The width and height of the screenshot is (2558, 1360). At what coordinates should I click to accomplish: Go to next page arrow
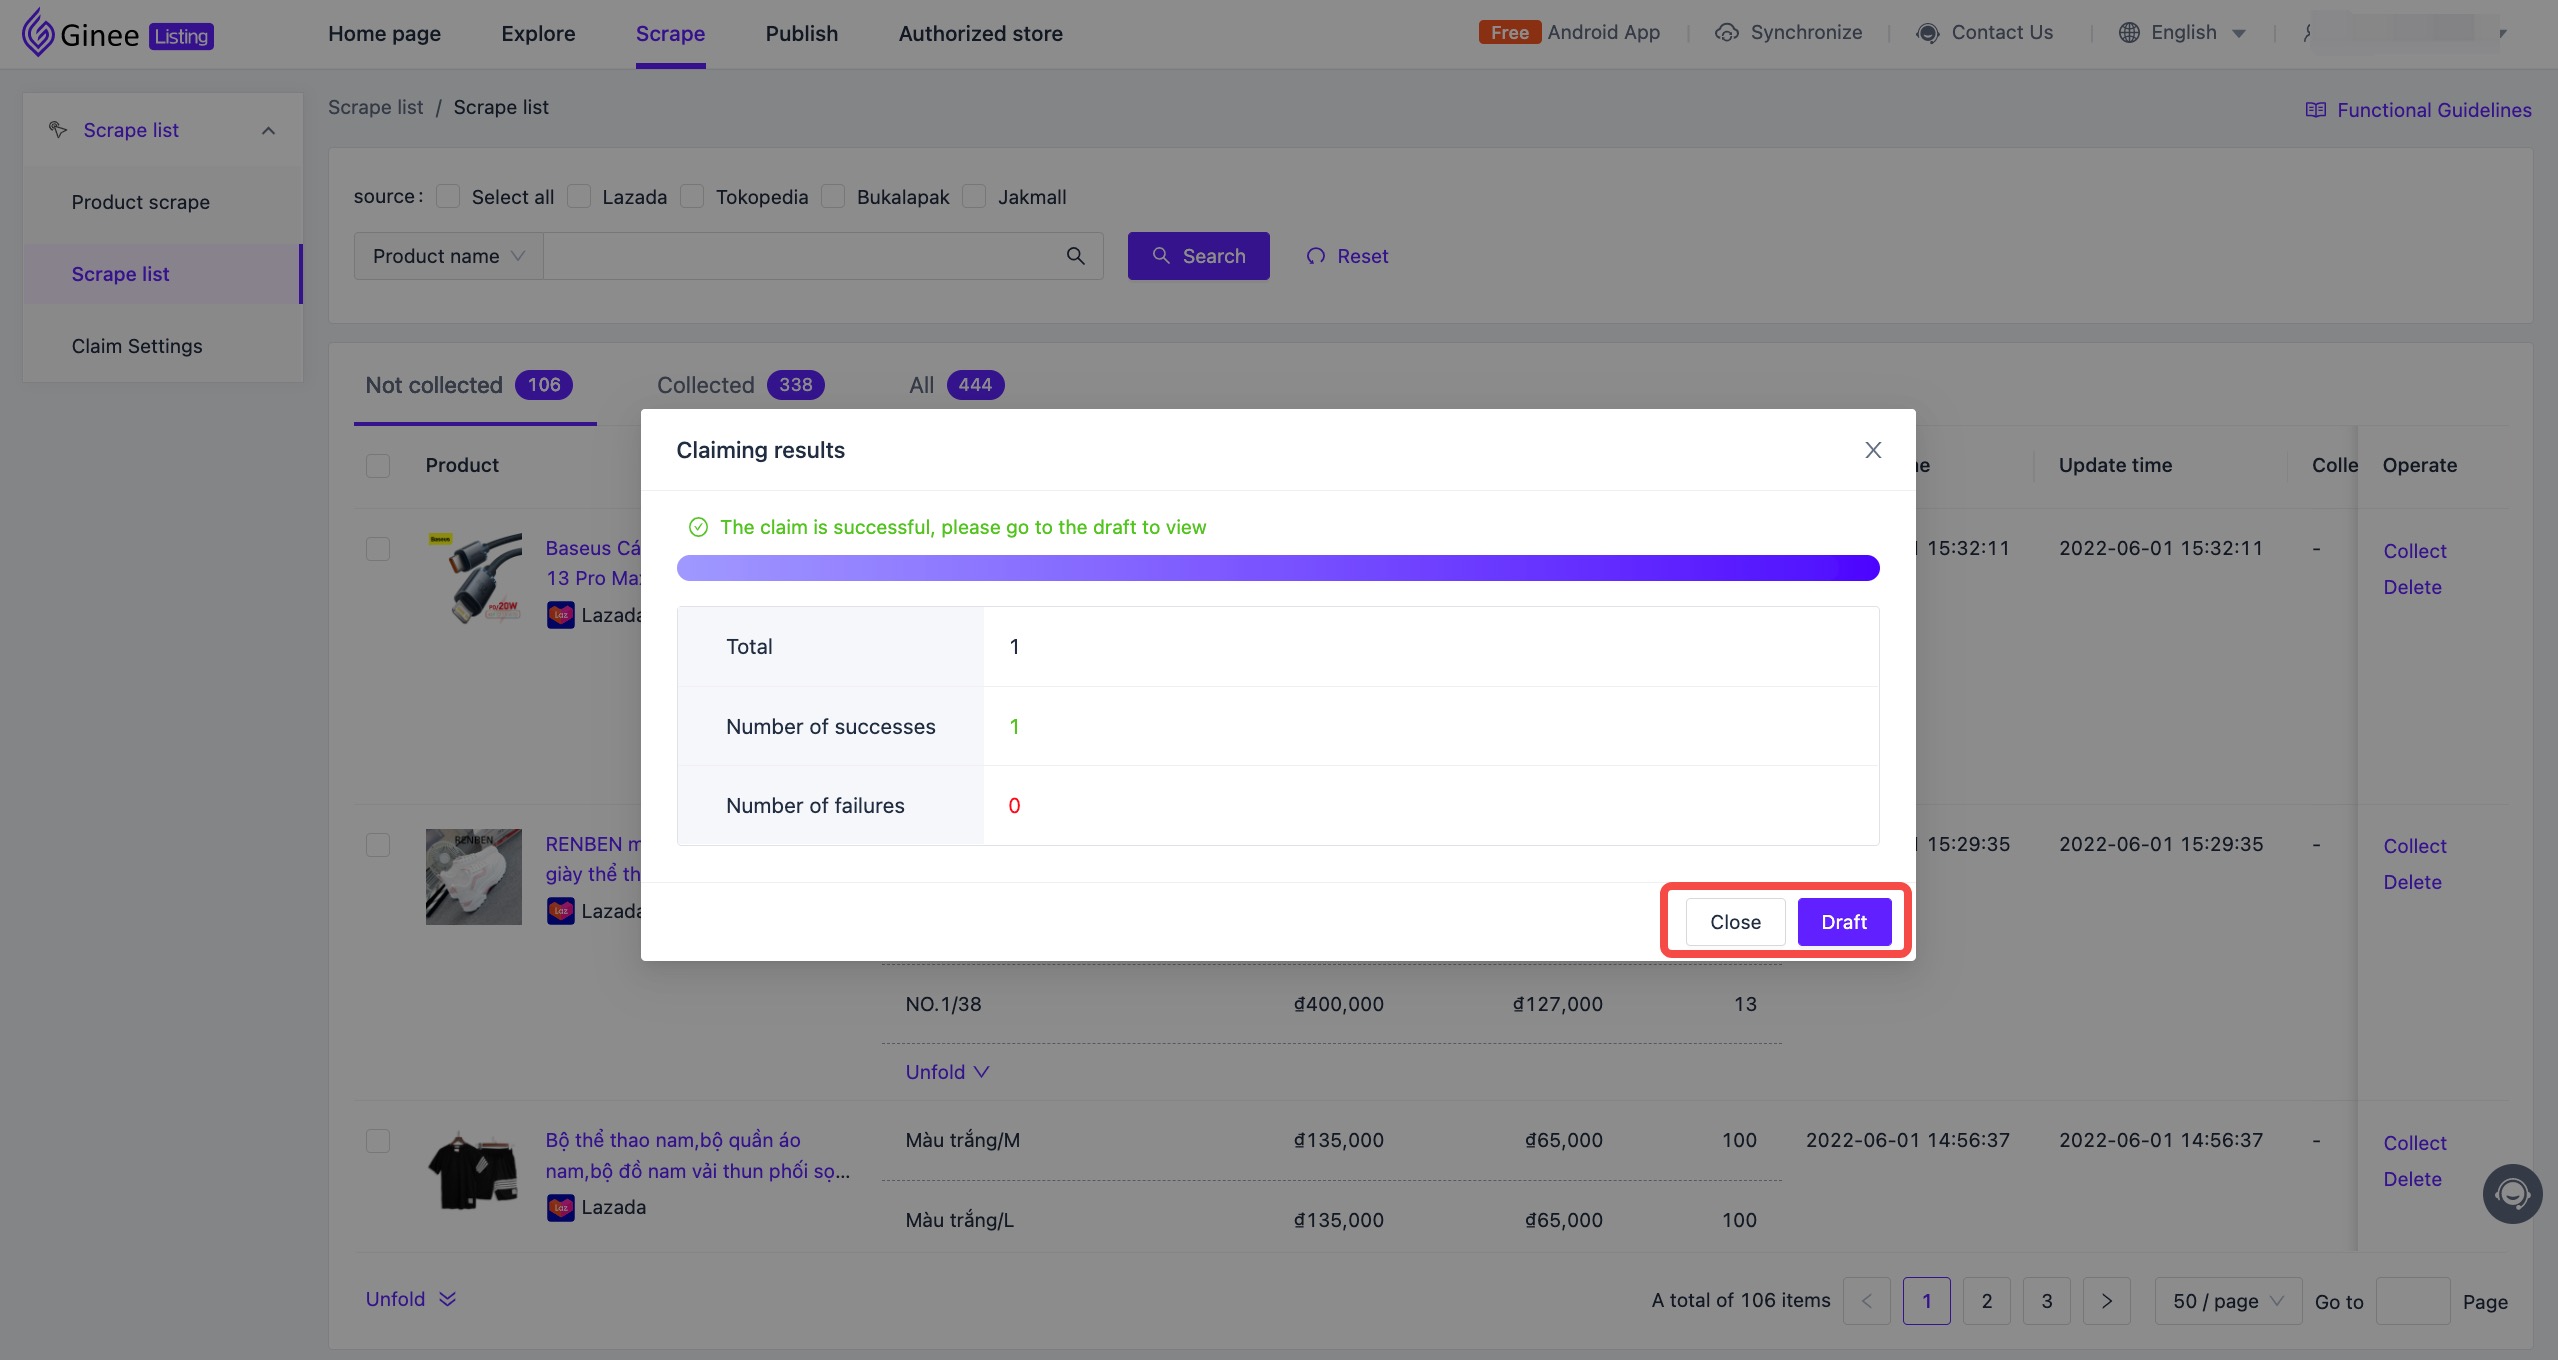pyautogui.click(x=2106, y=1301)
